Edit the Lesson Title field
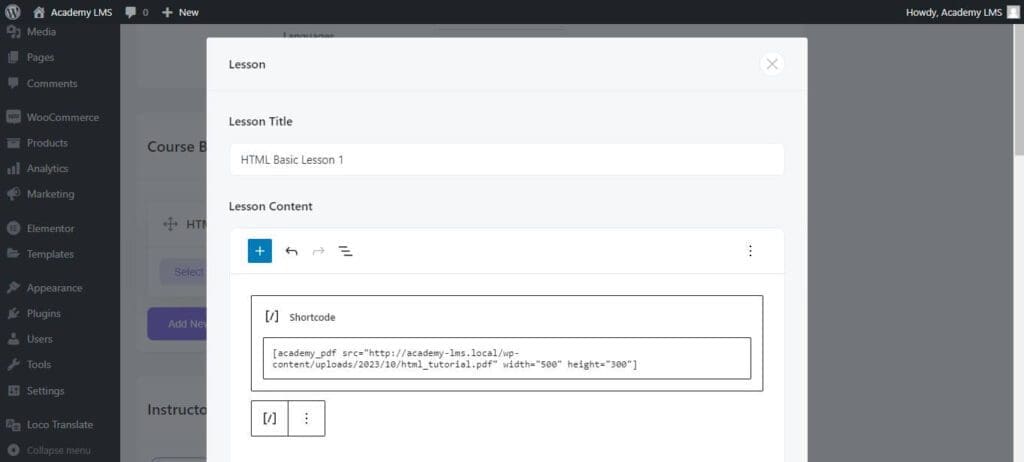Image resolution: width=1024 pixels, height=462 pixels. [x=507, y=159]
